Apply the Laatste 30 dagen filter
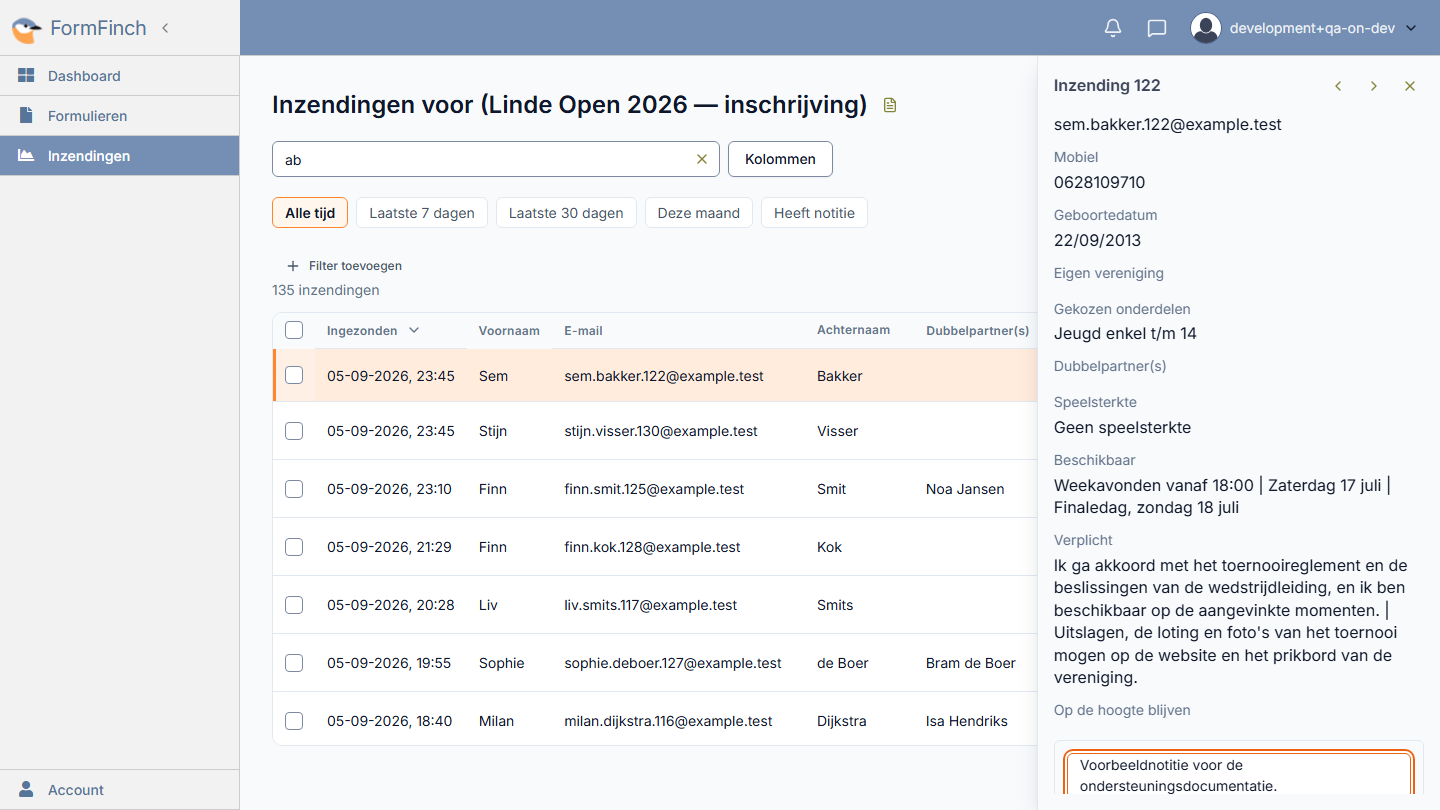1440x810 pixels. [x=566, y=213]
